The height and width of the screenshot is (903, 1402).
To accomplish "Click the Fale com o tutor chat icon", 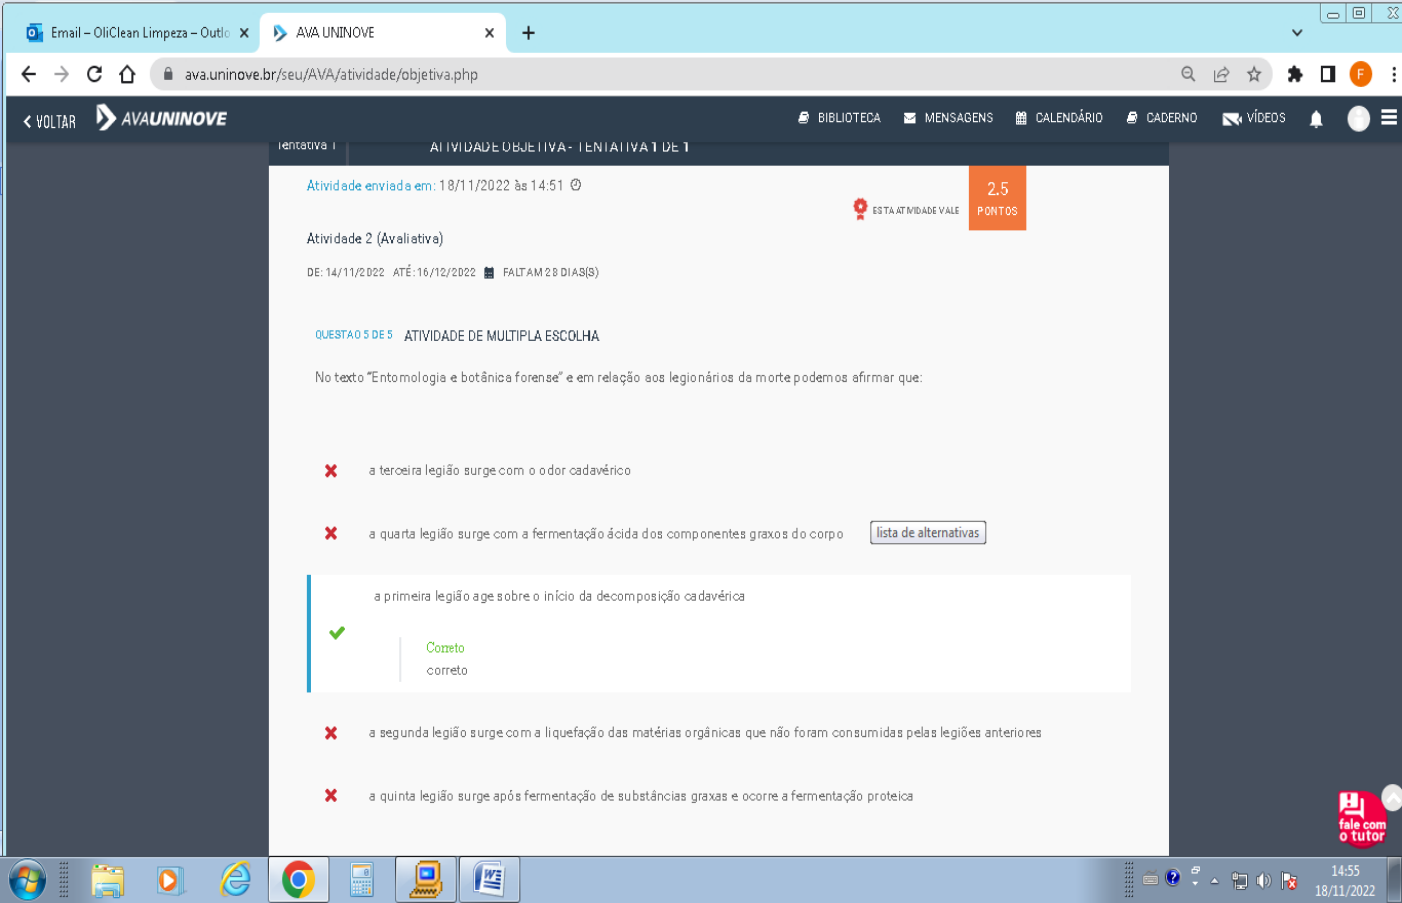I will point(1361,819).
